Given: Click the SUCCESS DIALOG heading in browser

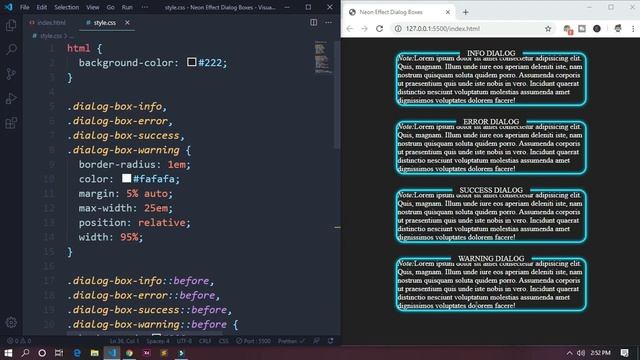Looking at the screenshot, I should click(x=491, y=190).
